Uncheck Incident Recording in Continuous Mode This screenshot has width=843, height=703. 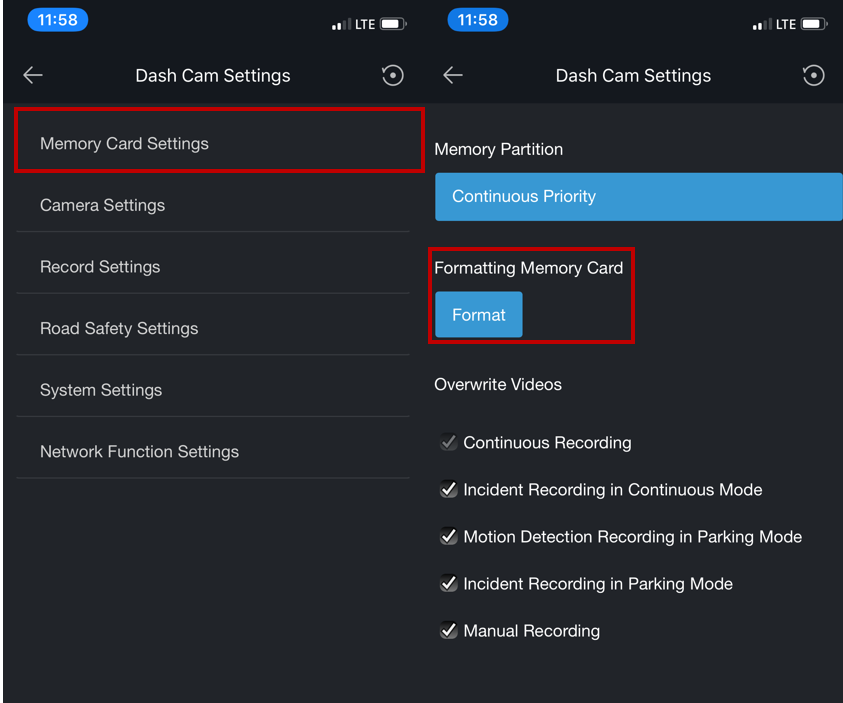click(448, 490)
